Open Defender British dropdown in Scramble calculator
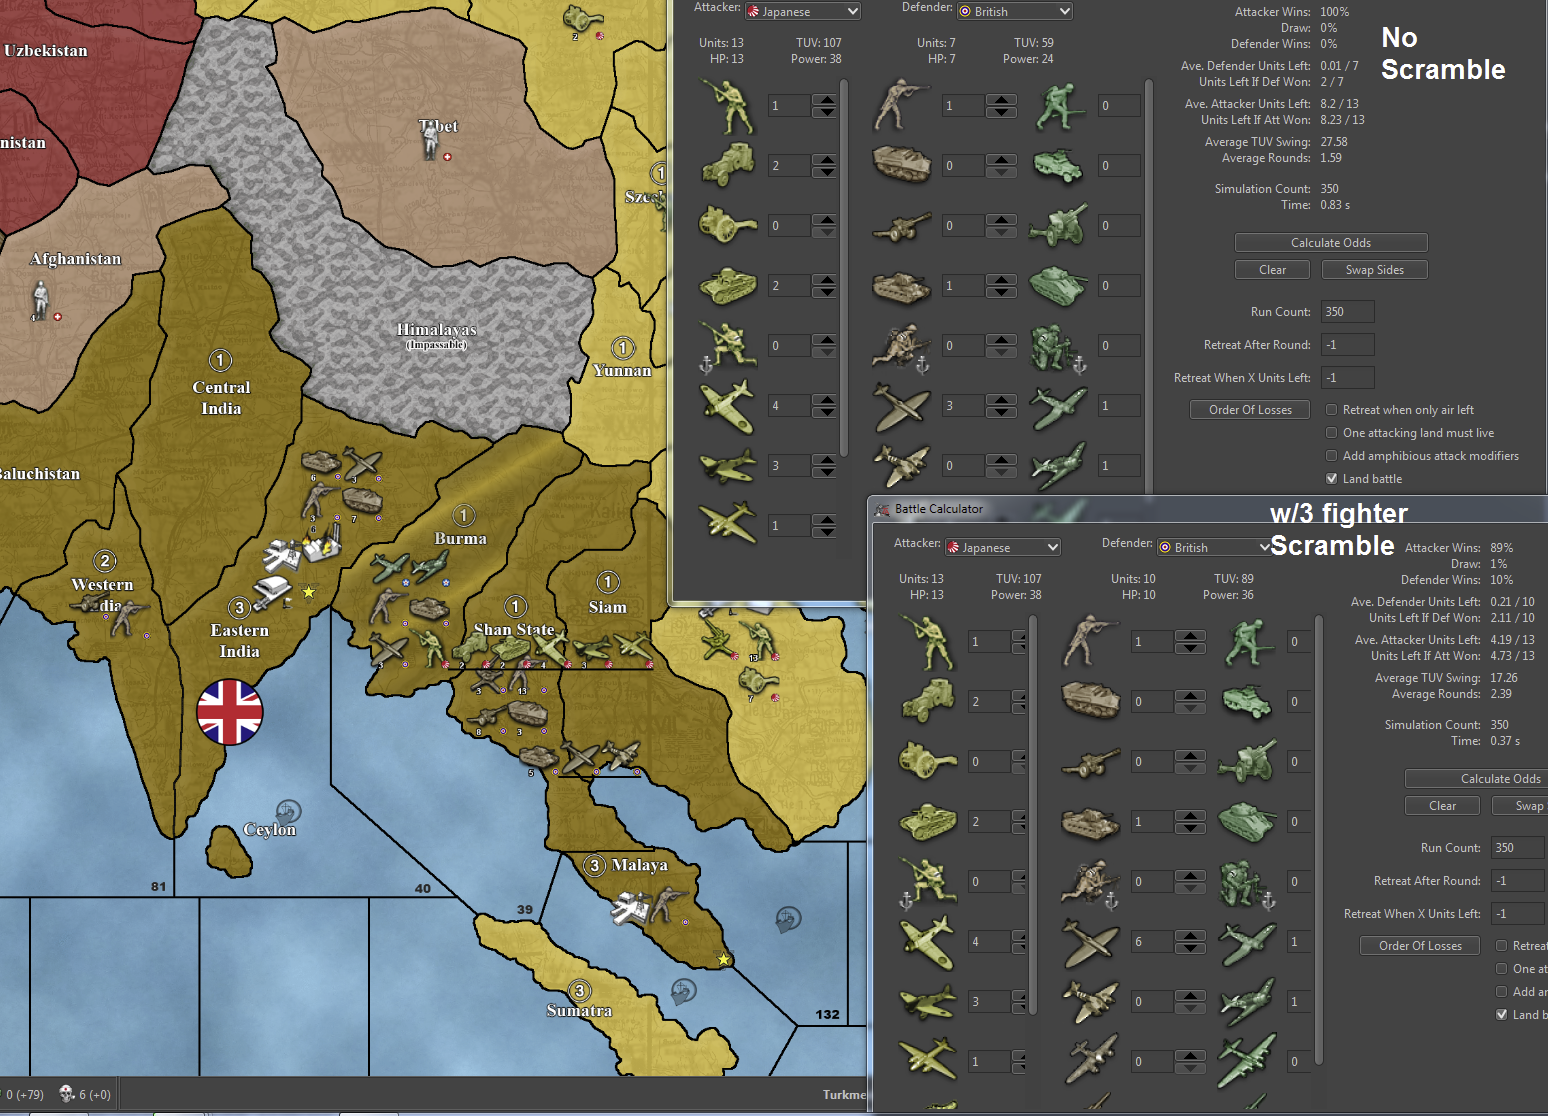This screenshot has width=1548, height=1116. tap(1214, 547)
